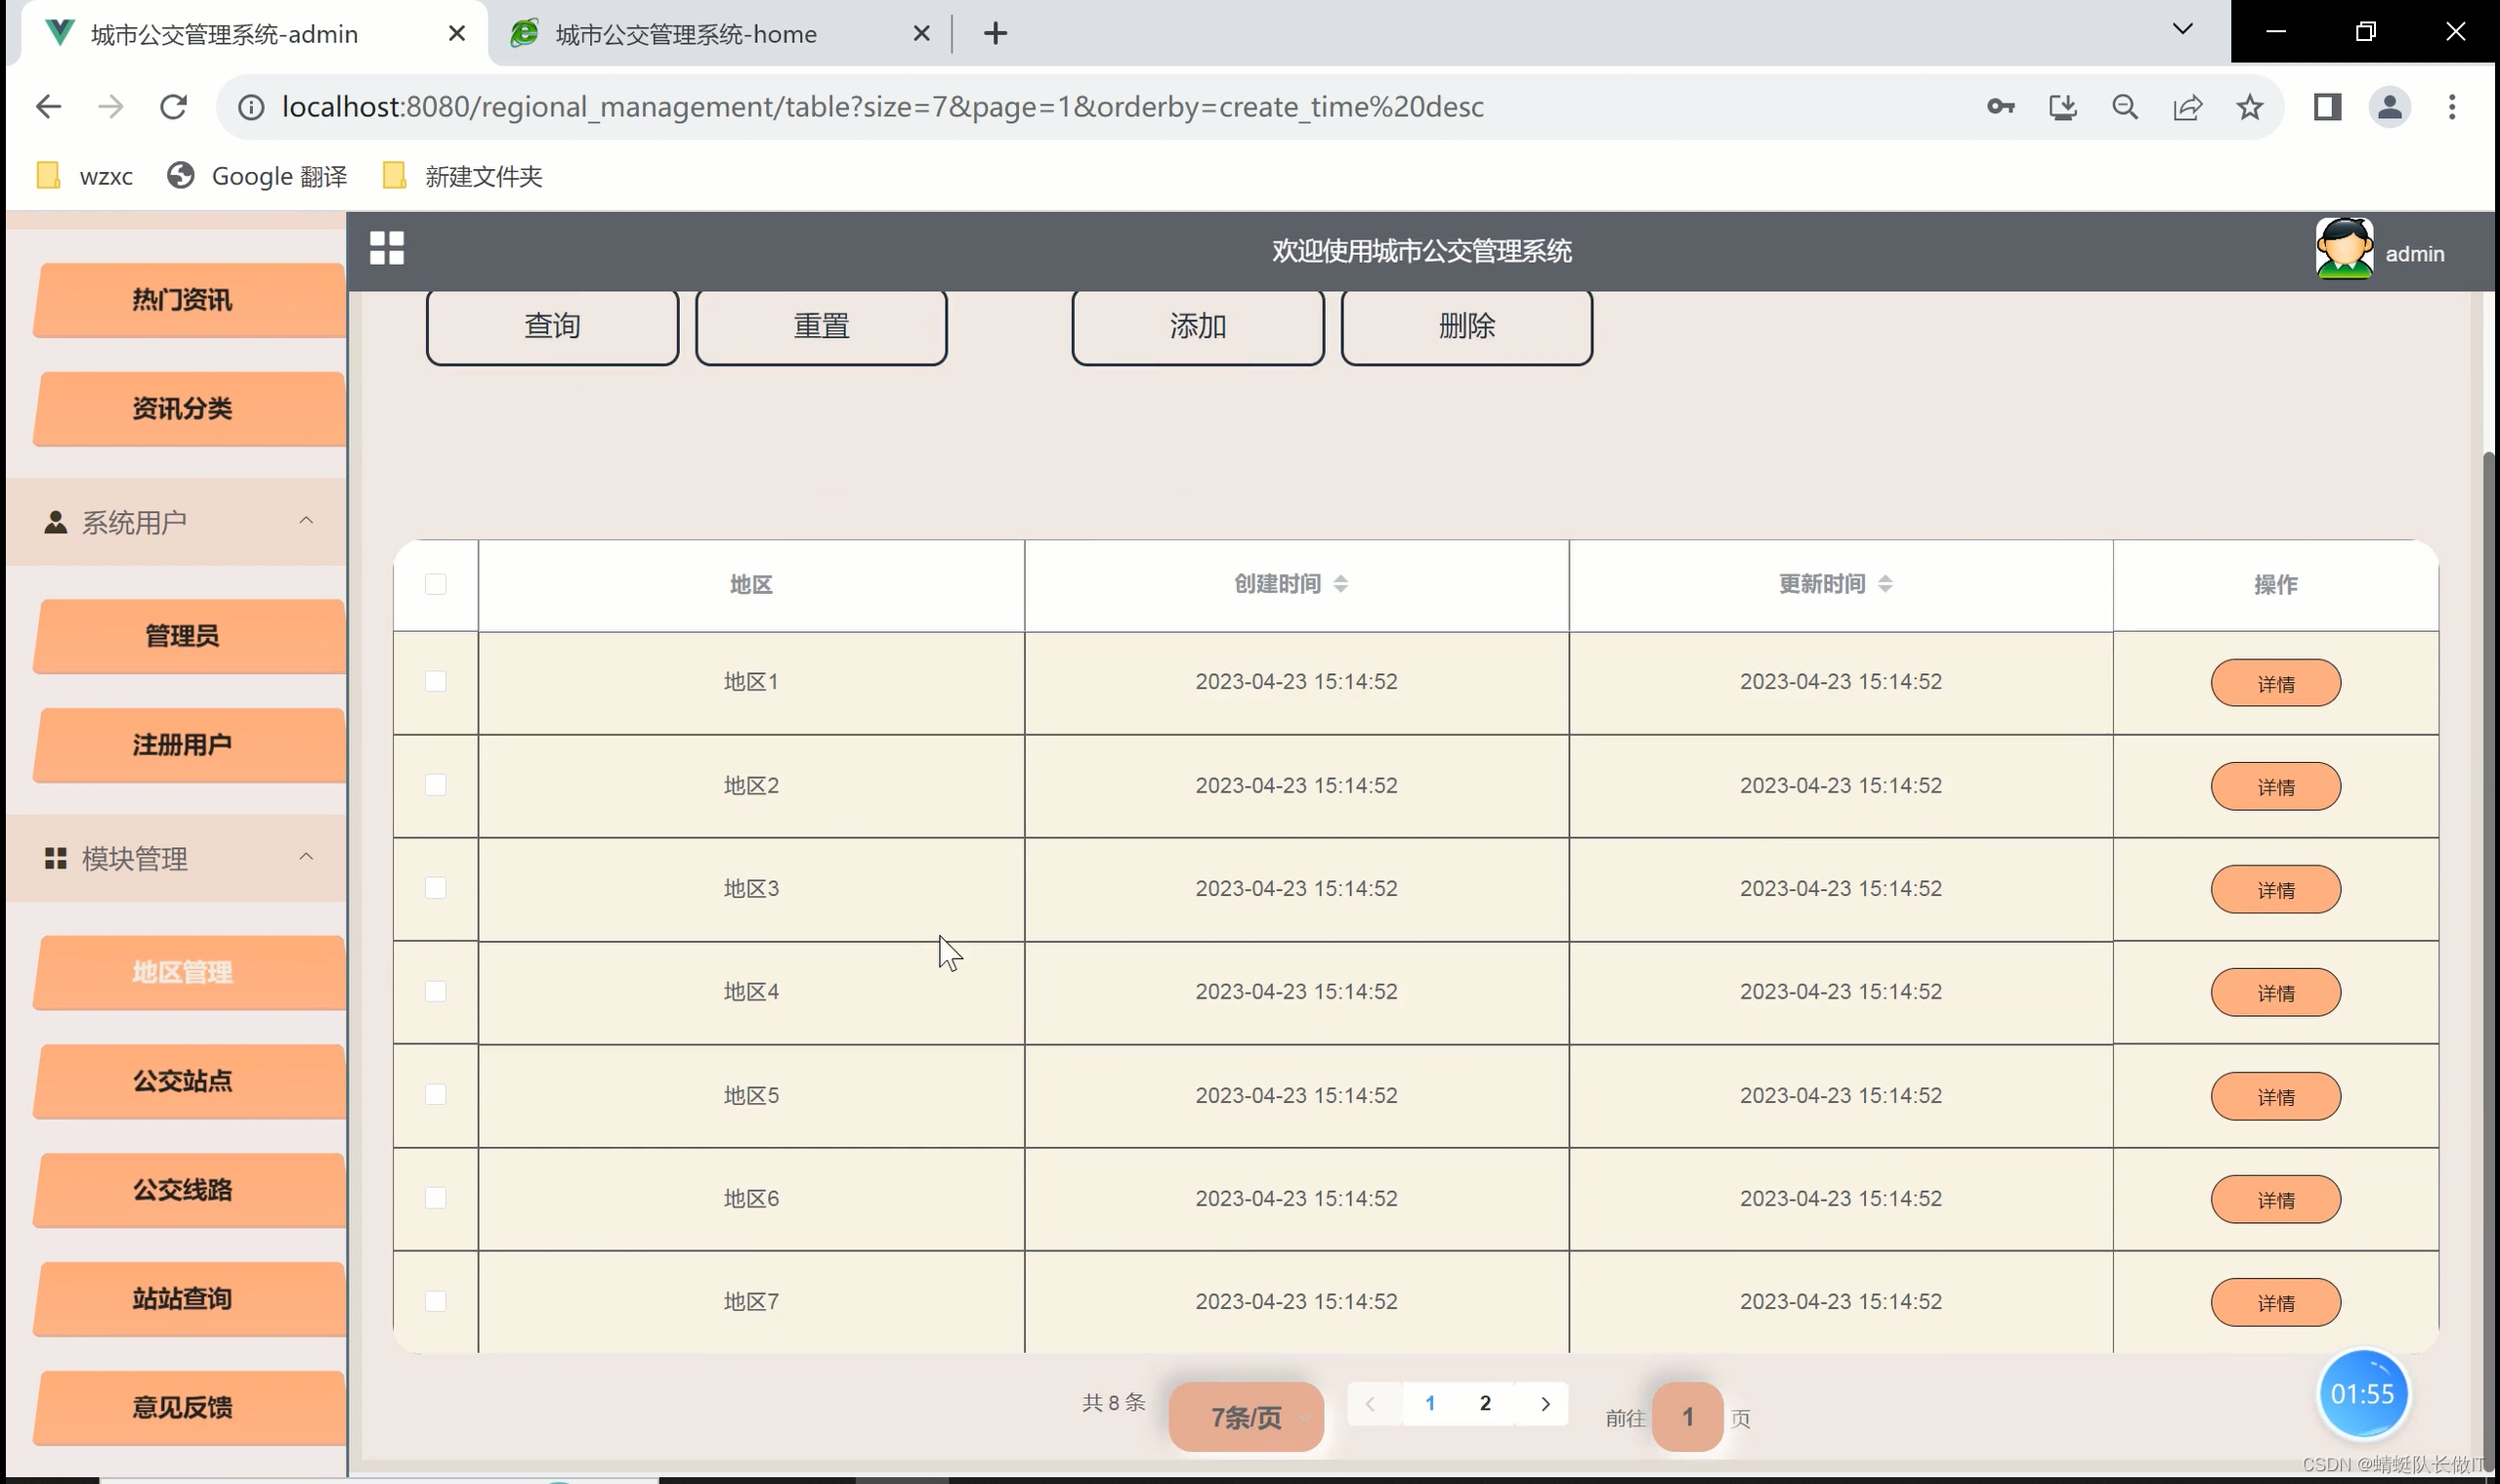Tick the checkbox for 地区5 row
This screenshot has width=2500, height=1484.
pyautogui.click(x=435, y=1095)
